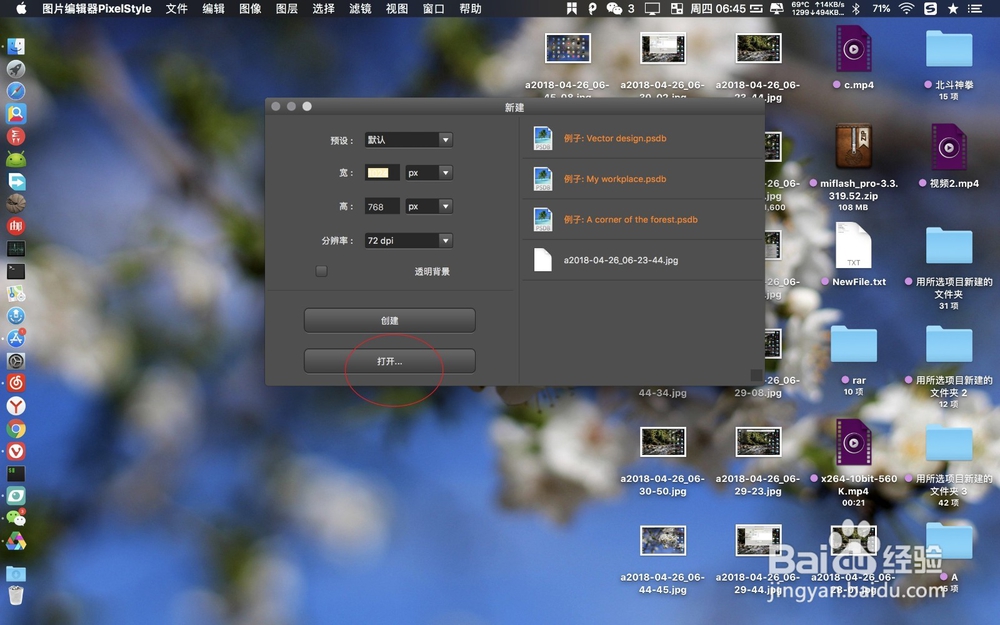Open the 分辨率 resolution dropdown showing 72 dpi
This screenshot has height=625, width=1000.
[408, 240]
